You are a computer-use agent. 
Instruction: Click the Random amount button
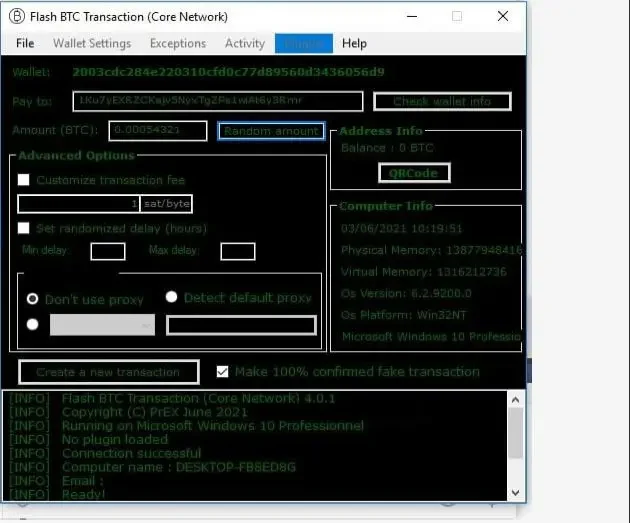(x=271, y=131)
